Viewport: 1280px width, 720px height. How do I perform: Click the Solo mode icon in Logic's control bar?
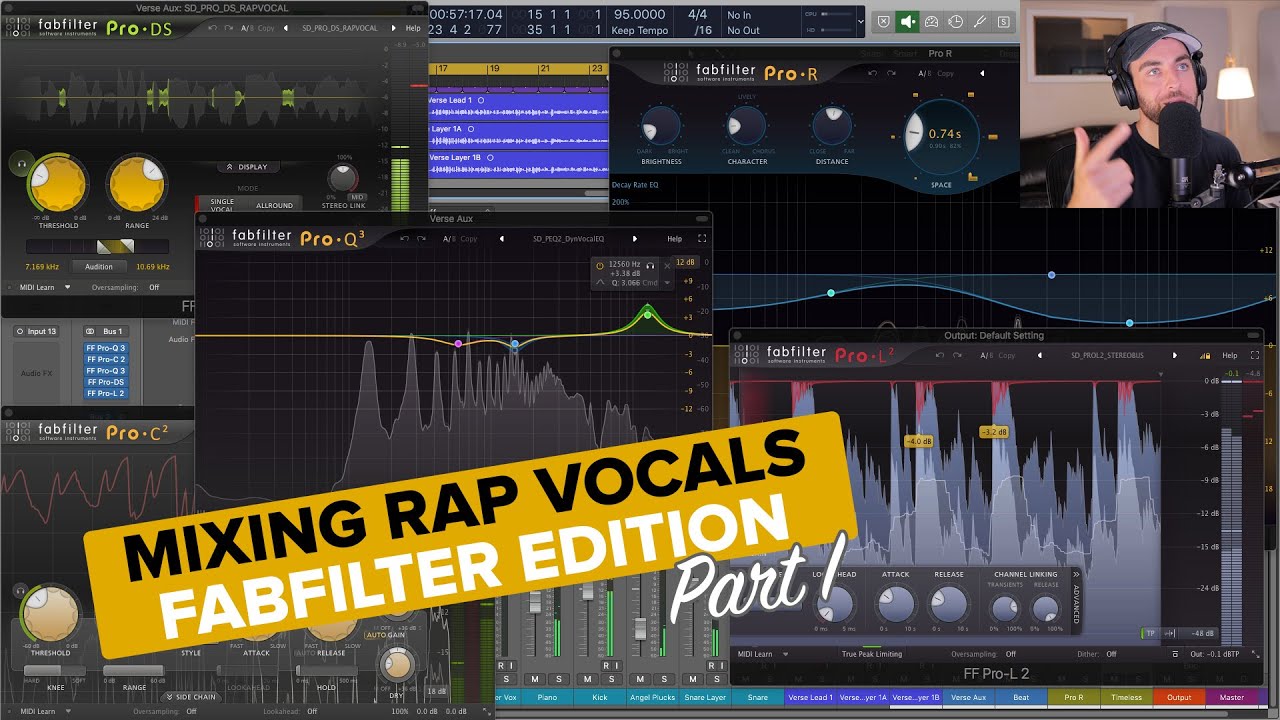tap(1004, 21)
